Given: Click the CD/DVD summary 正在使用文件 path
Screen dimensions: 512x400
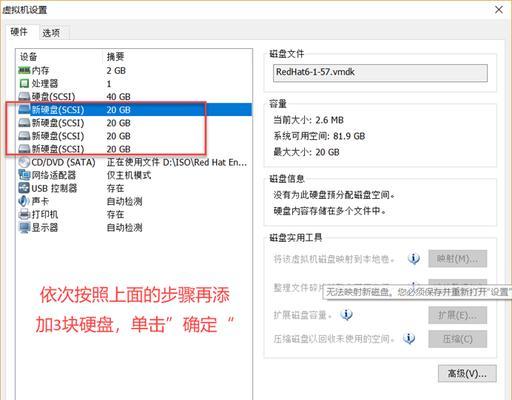Looking at the screenshot, I should coord(177,162).
